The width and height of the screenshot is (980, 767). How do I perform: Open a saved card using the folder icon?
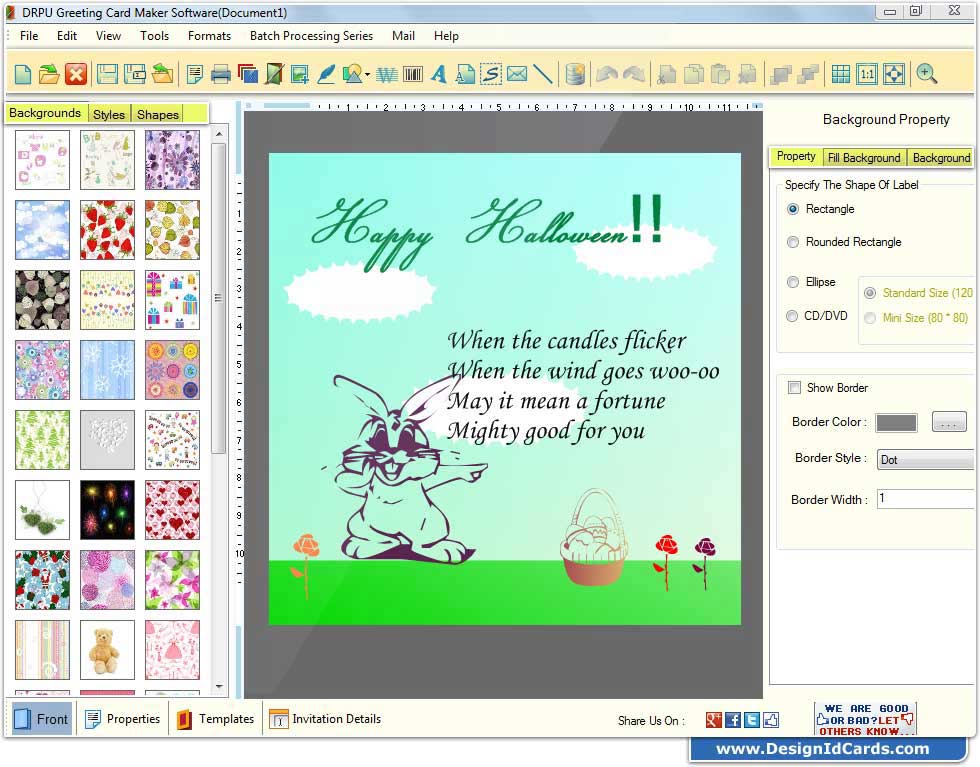(49, 73)
